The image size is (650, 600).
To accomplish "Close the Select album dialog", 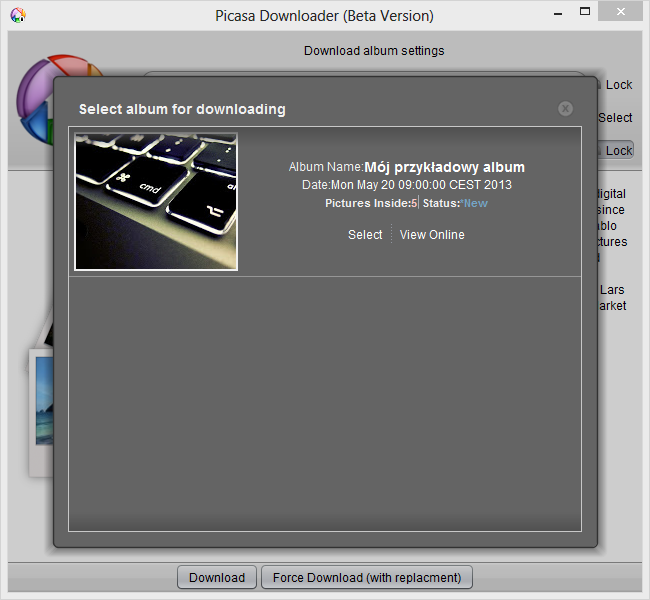I will click(x=565, y=109).
